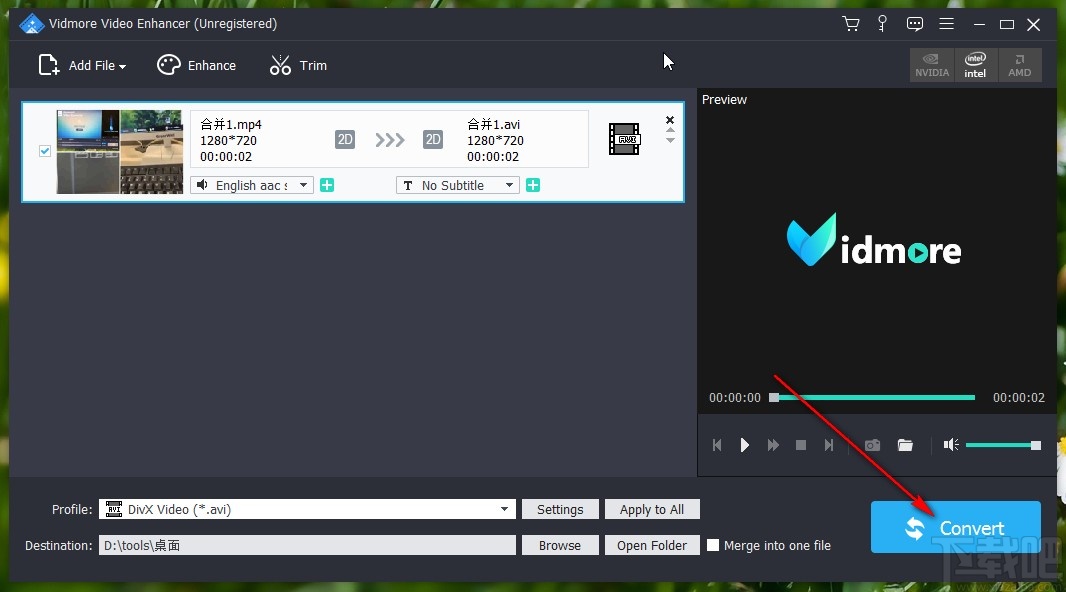Viewport: 1066px width, 592px height.
Task: Click the register key icon
Action: [882, 24]
